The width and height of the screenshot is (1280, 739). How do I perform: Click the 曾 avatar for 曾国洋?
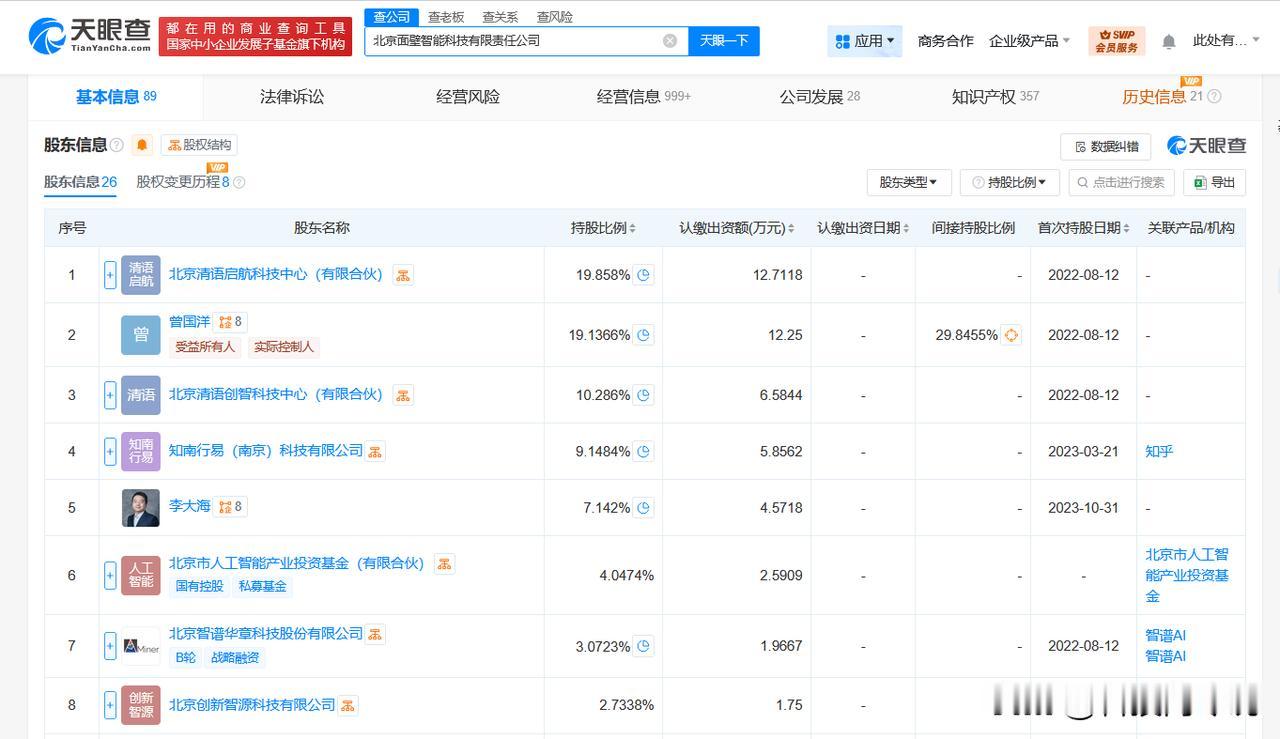[141, 335]
